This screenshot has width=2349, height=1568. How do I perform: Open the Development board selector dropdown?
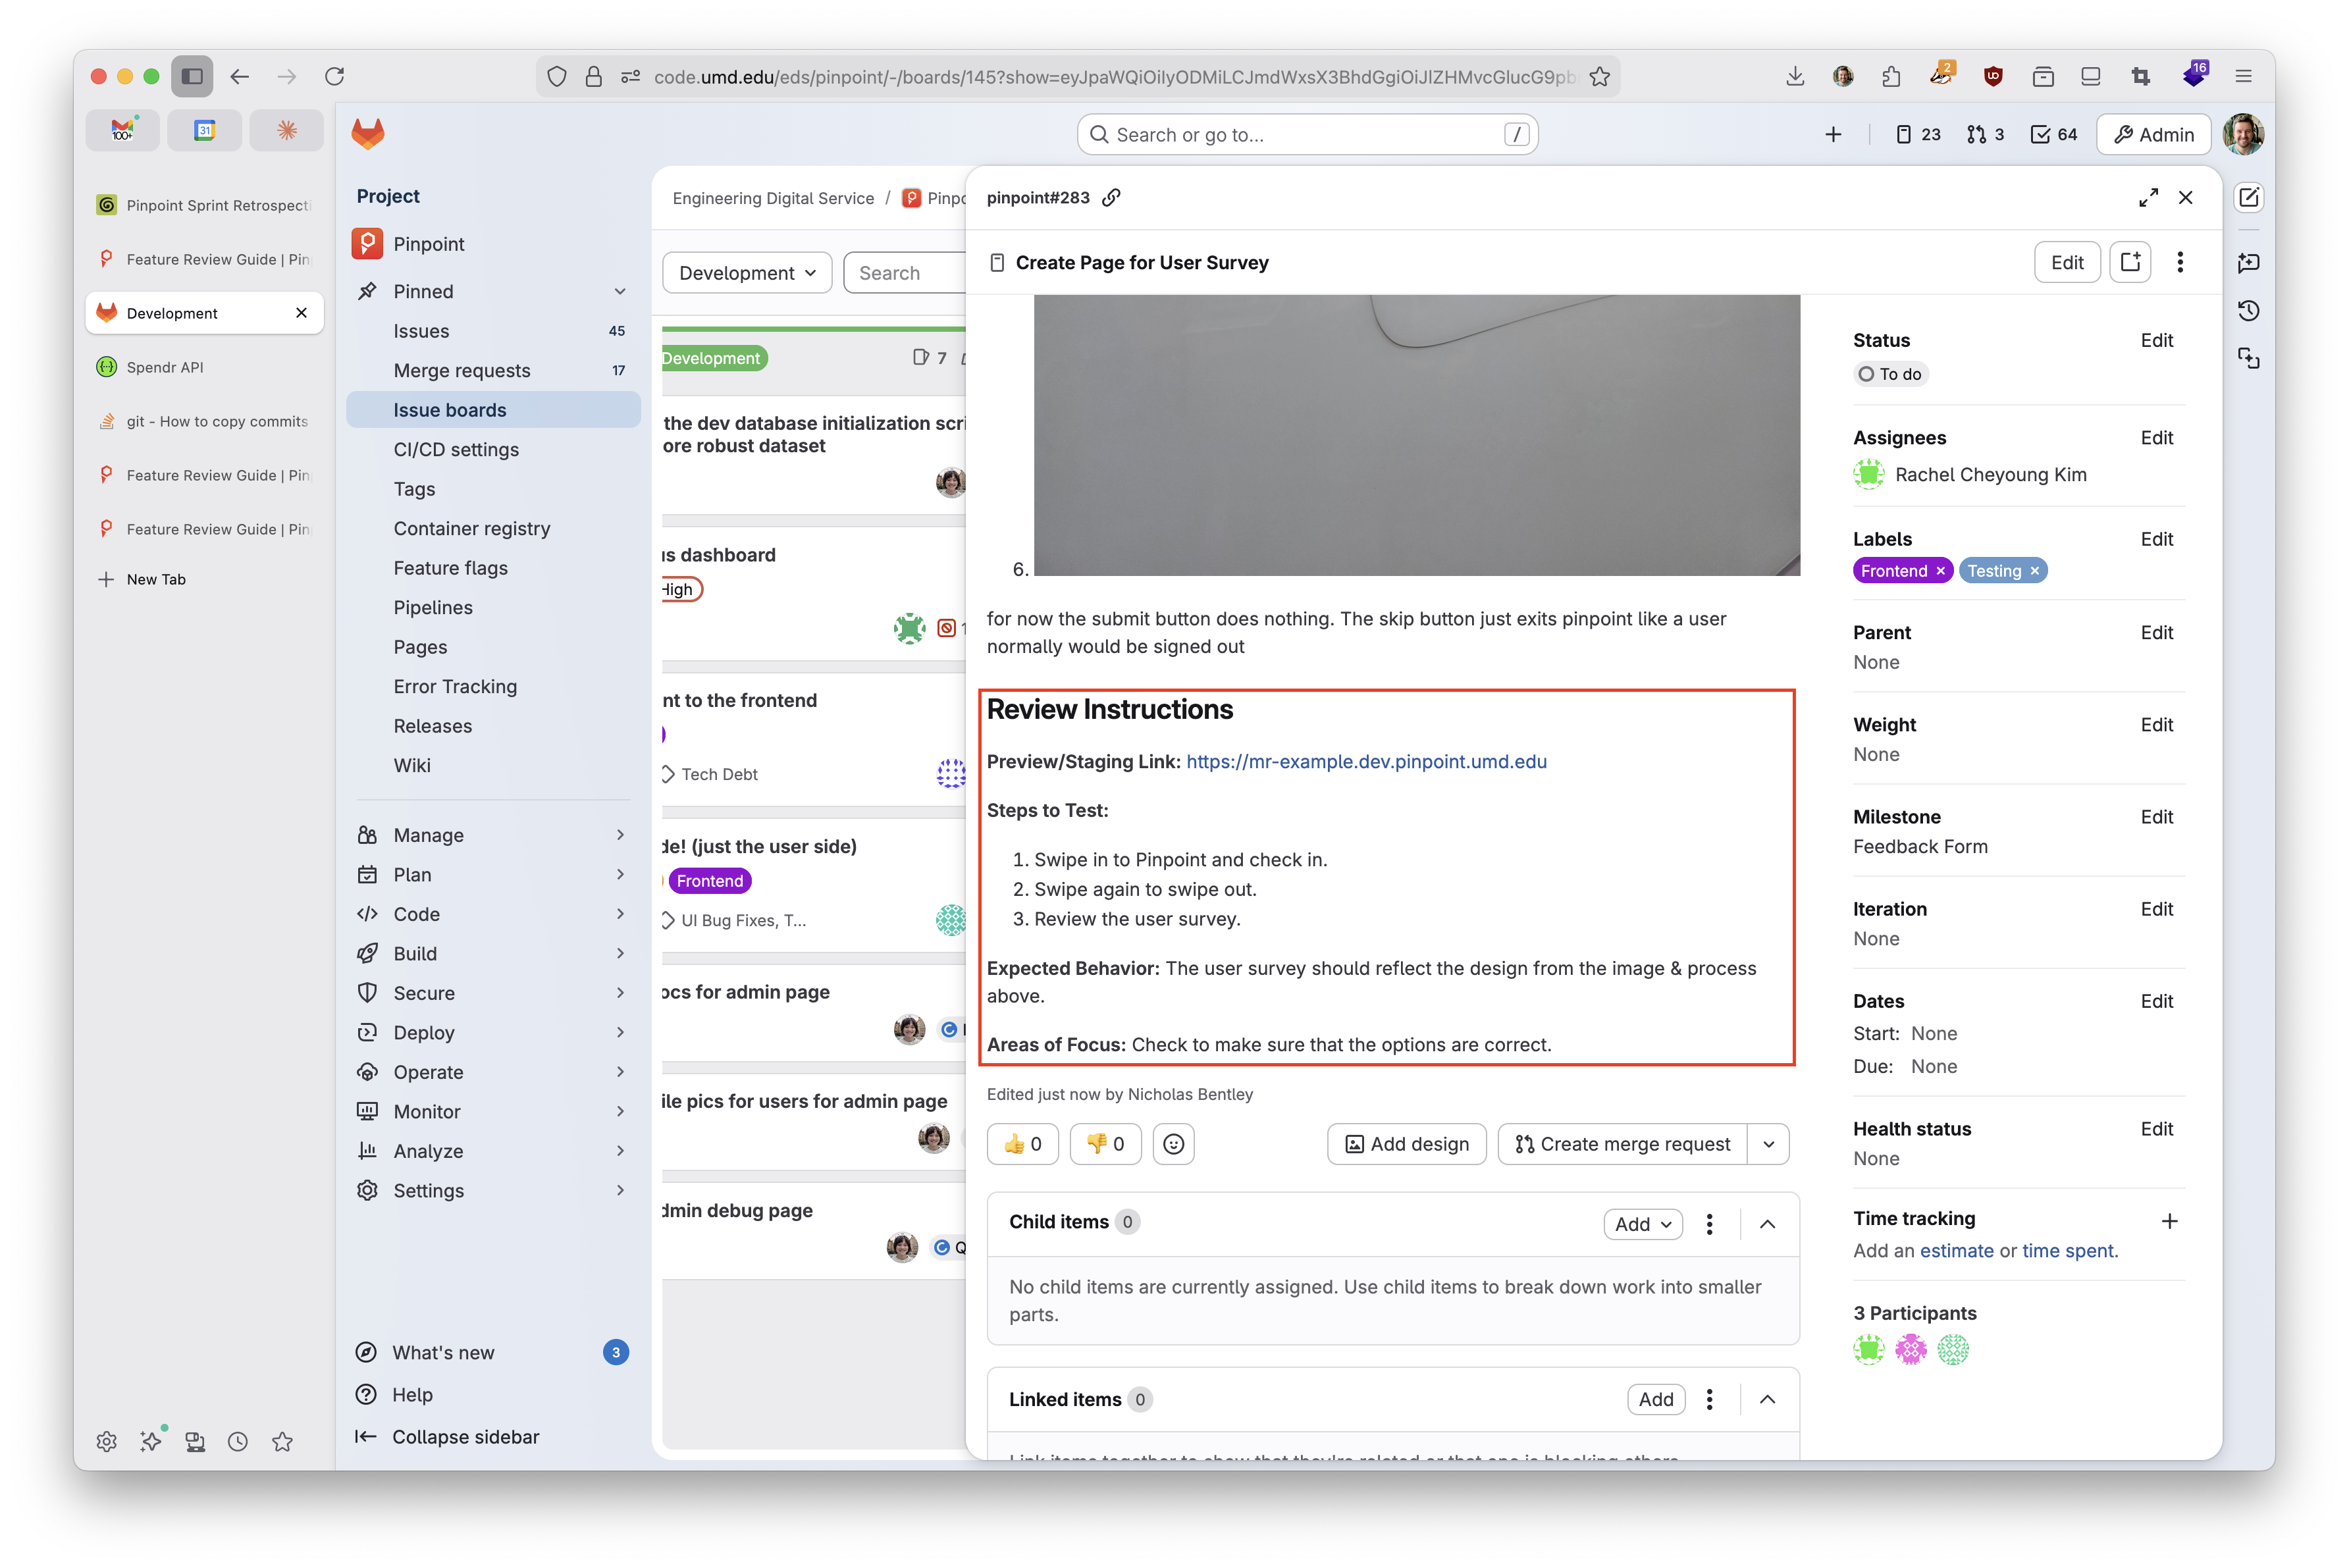click(x=746, y=272)
